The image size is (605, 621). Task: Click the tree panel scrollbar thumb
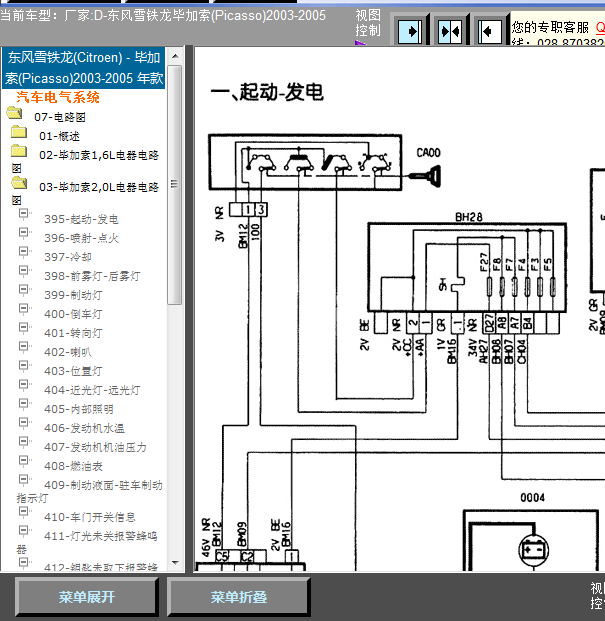[175, 185]
